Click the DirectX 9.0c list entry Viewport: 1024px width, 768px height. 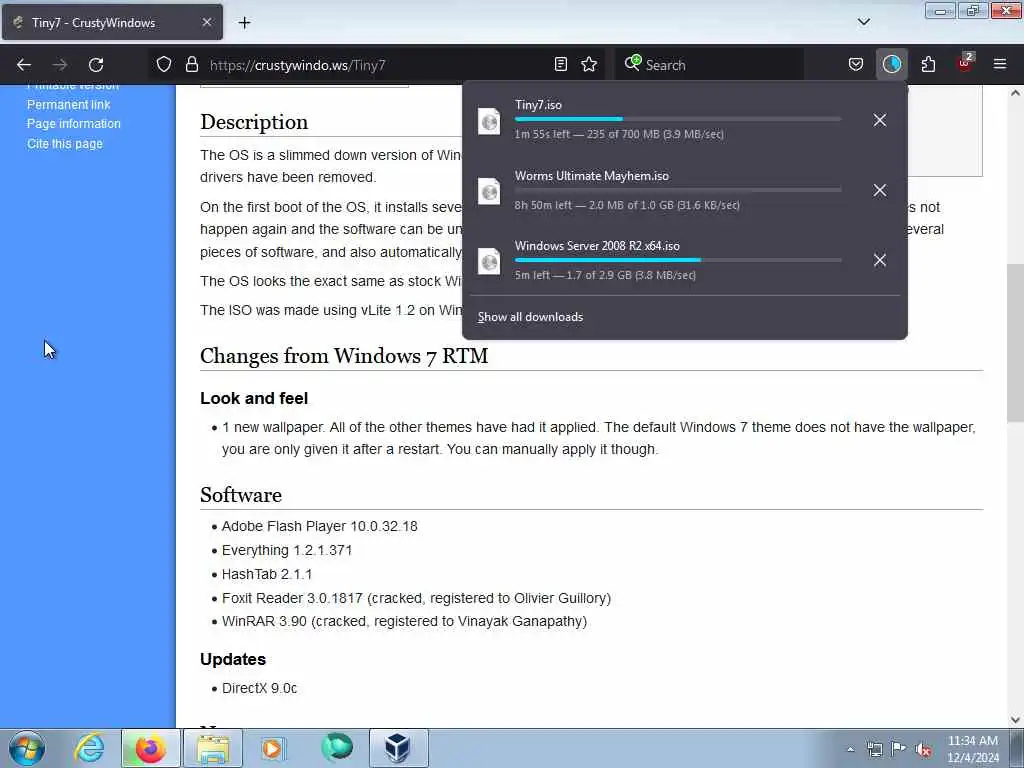coord(259,688)
